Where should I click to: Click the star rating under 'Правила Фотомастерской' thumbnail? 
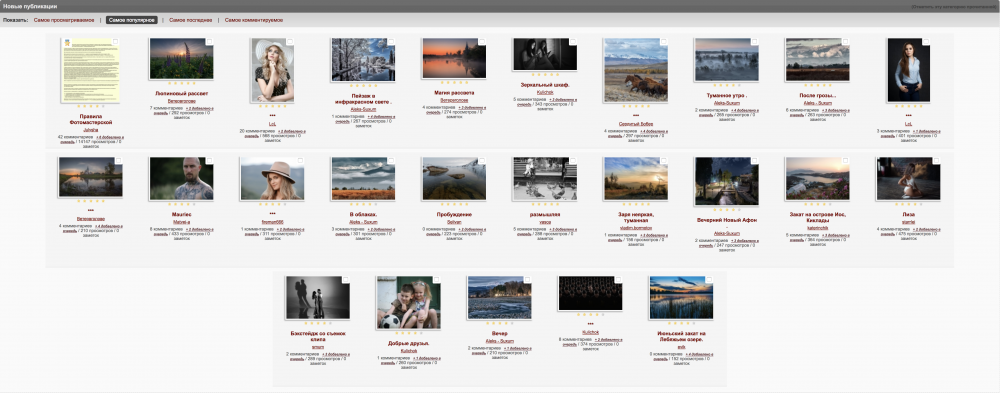coord(90,106)
